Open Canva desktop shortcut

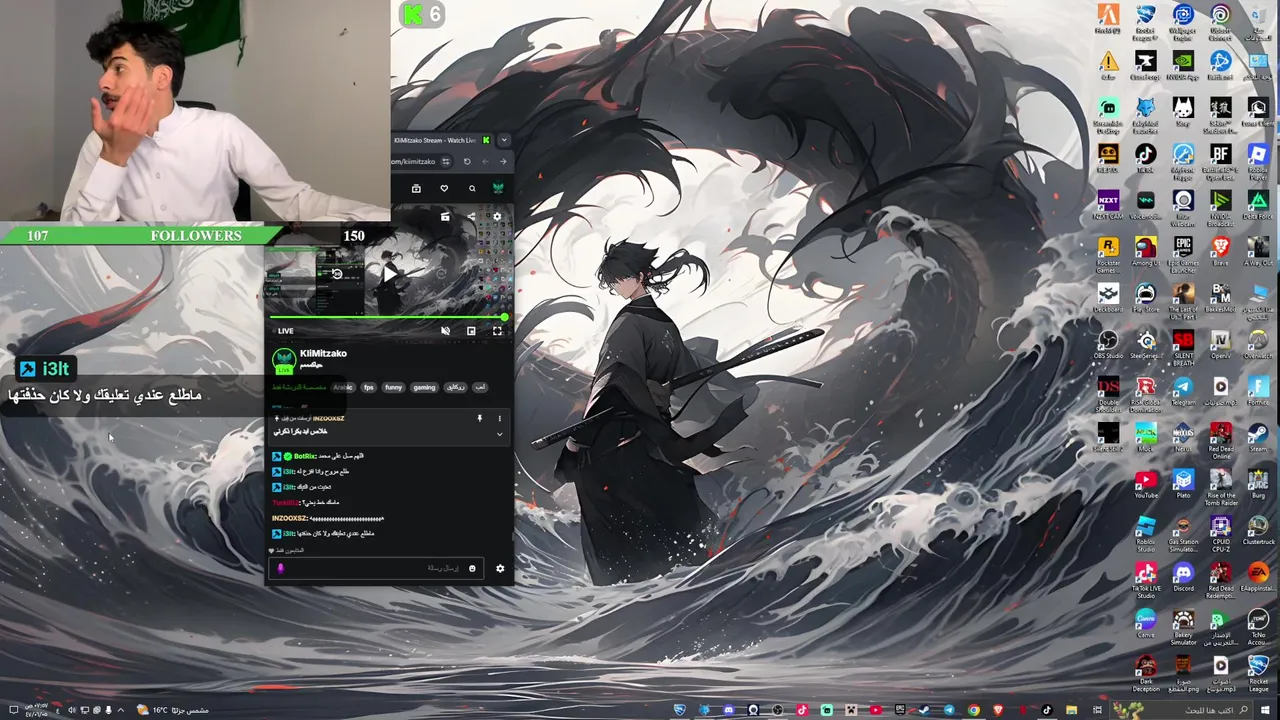tap(1146, 624)
